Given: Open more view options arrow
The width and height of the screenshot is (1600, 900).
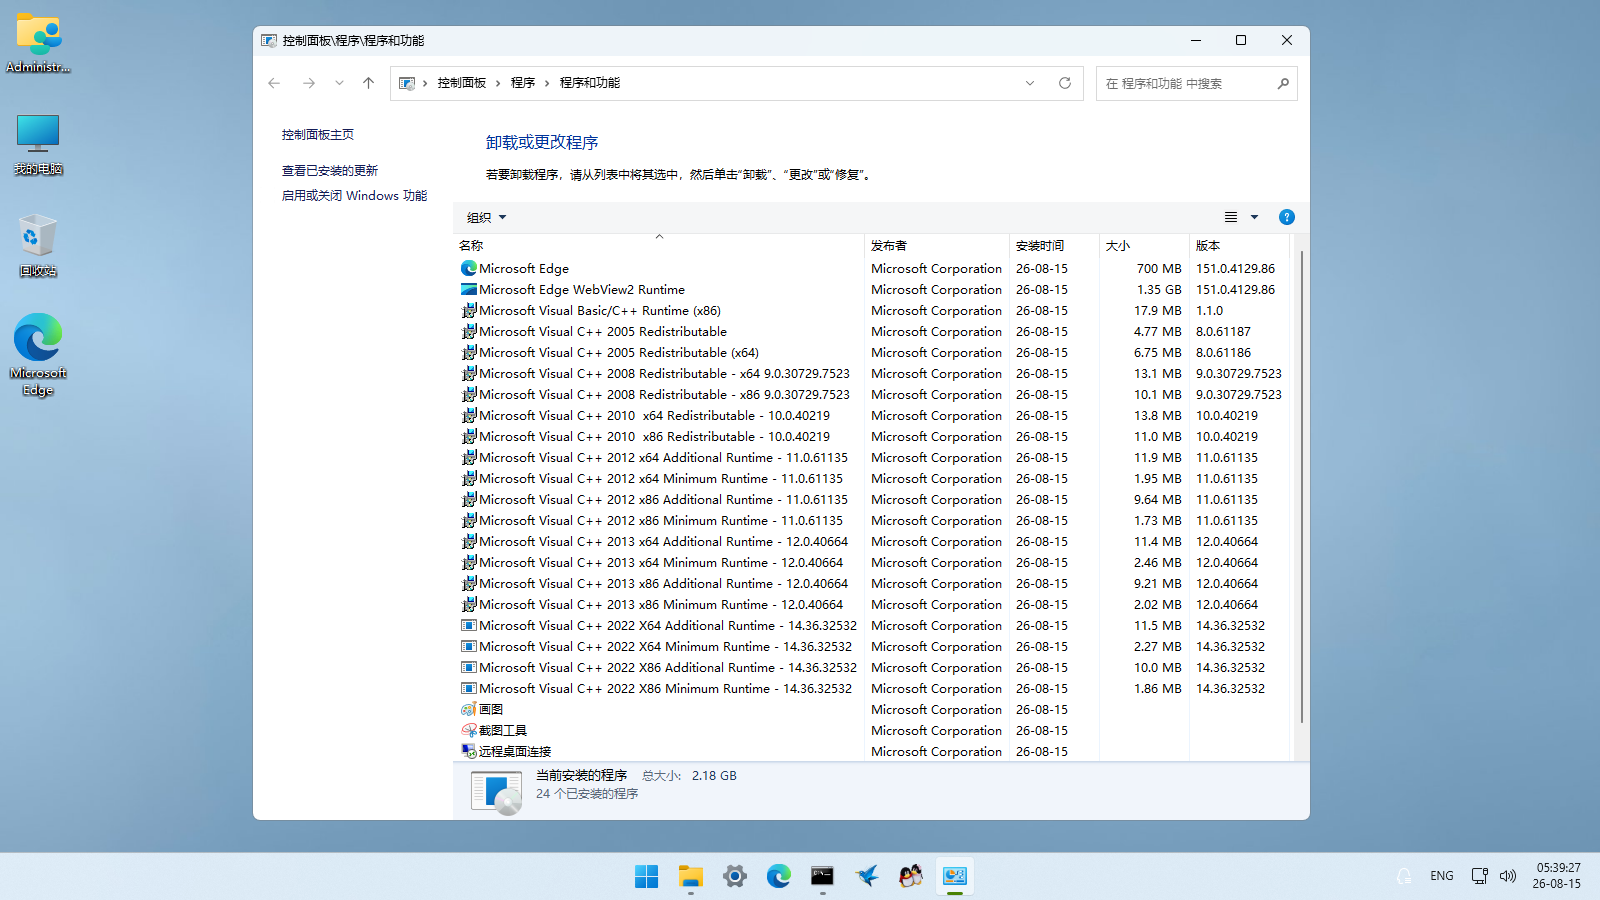Looking at the screenshot, I should click(1254, 217).
